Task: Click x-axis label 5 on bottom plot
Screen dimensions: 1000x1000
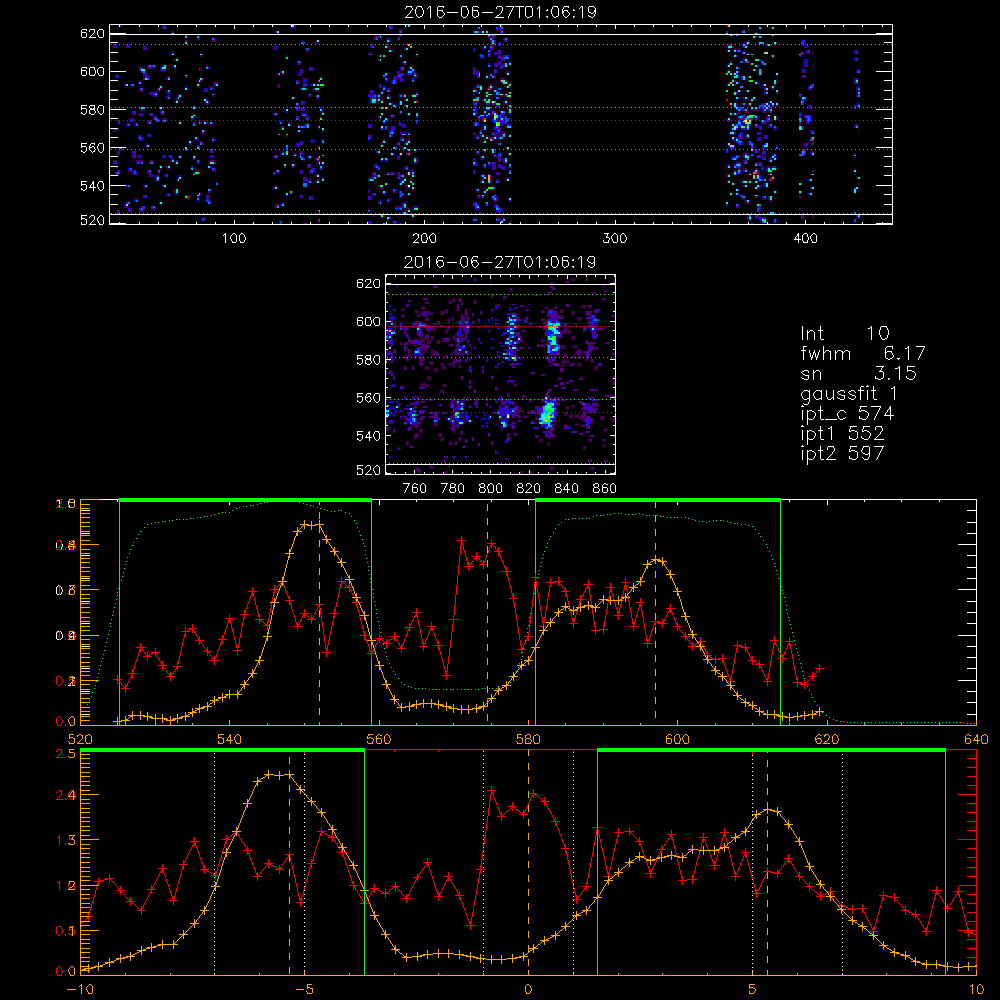Action: pos(753,989)
